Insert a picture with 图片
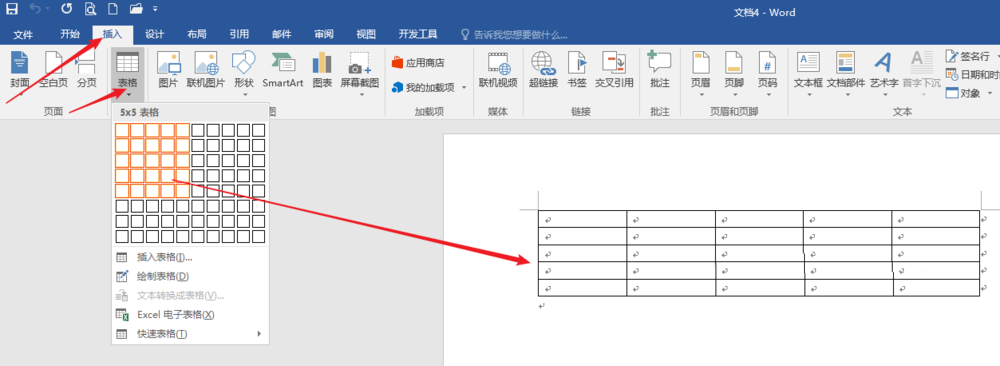Viewport: 1000px width, 366px height. [168, 71]
